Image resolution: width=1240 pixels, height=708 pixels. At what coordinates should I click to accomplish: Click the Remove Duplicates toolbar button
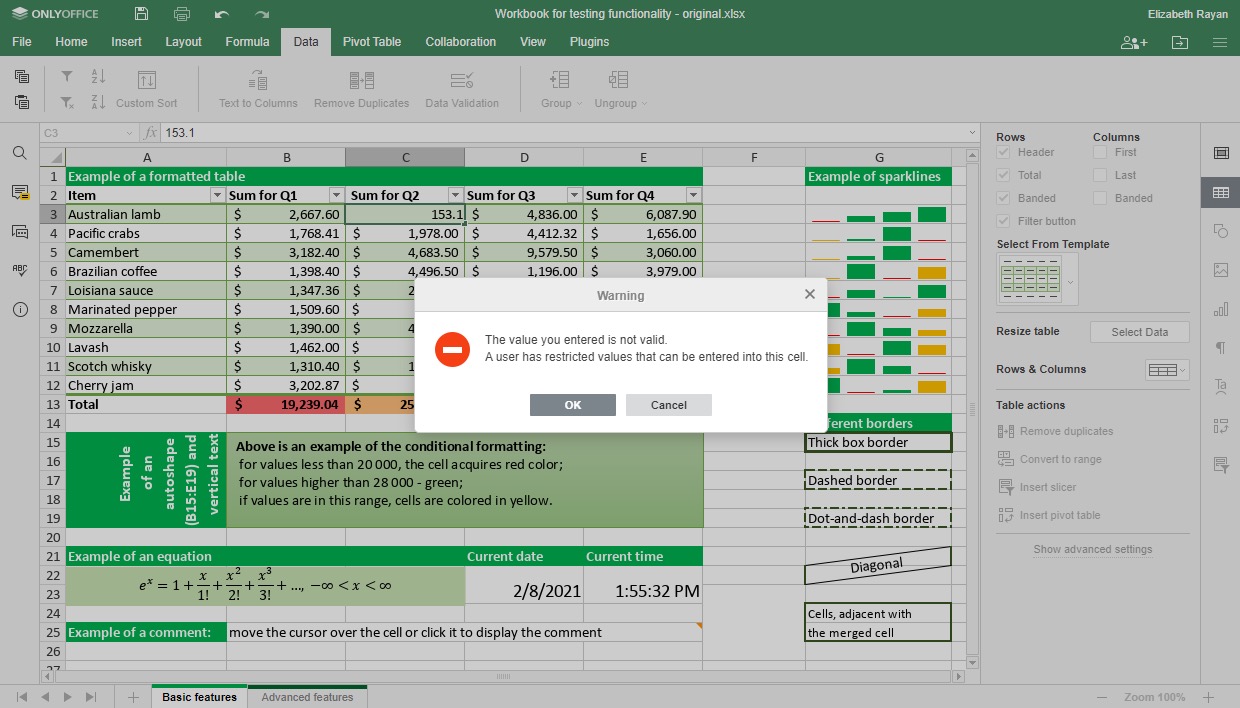362,89
